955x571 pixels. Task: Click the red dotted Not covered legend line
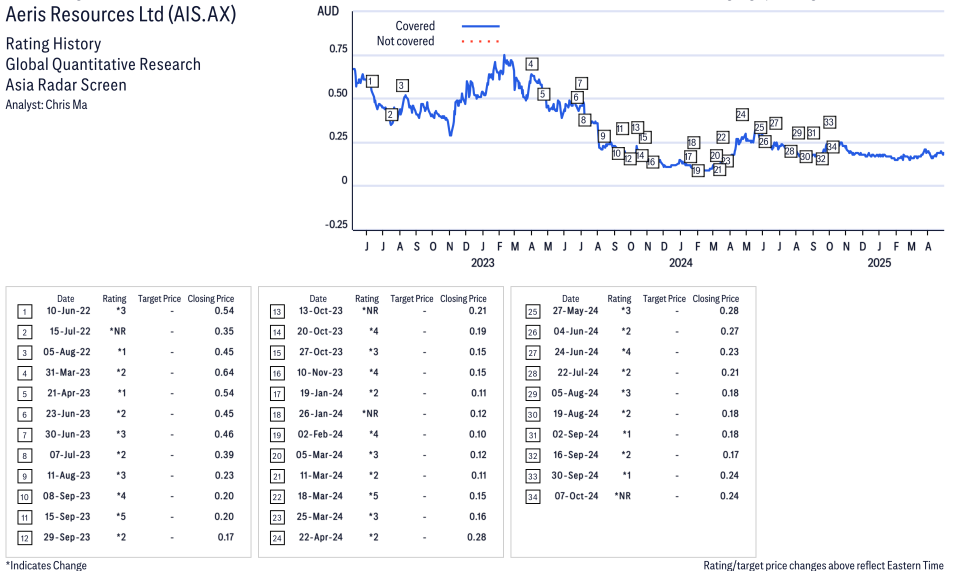click(481, 41)
